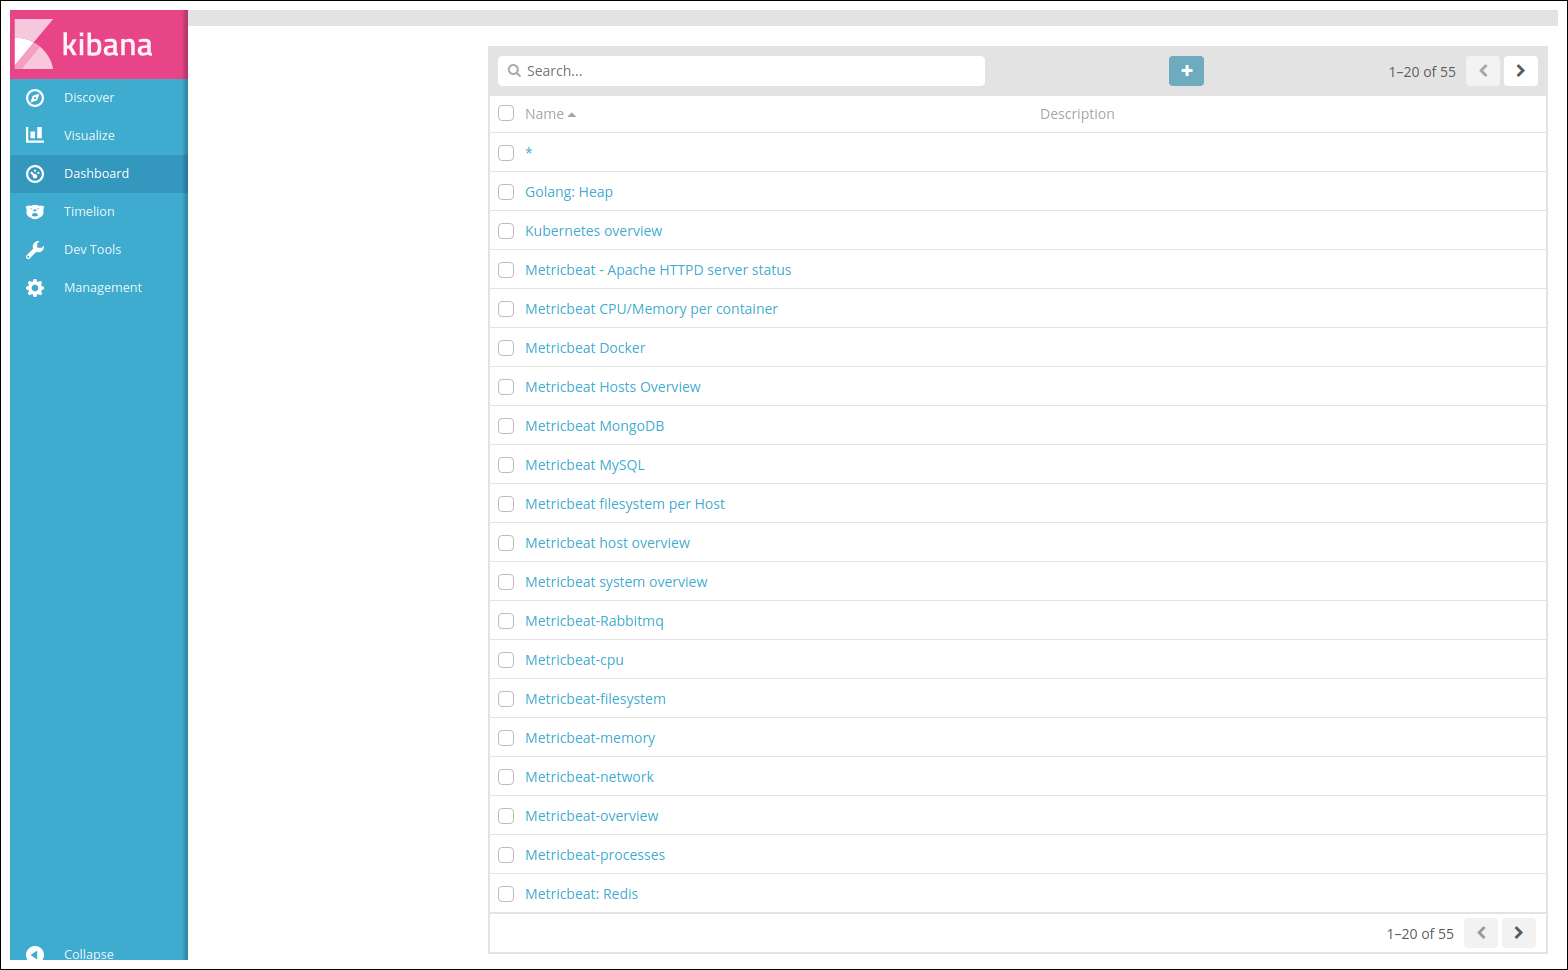Open the Metricbeat-Rabbitmq dashboard
The image size is (1568, 970).
point(594,621)
